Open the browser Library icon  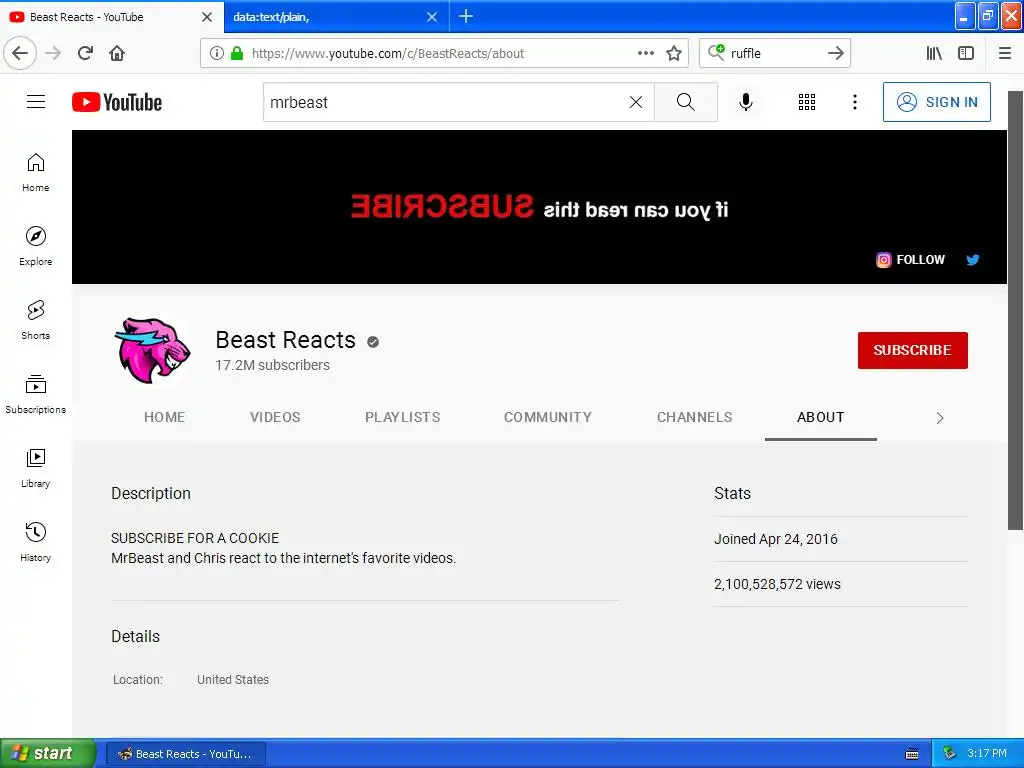934,54
